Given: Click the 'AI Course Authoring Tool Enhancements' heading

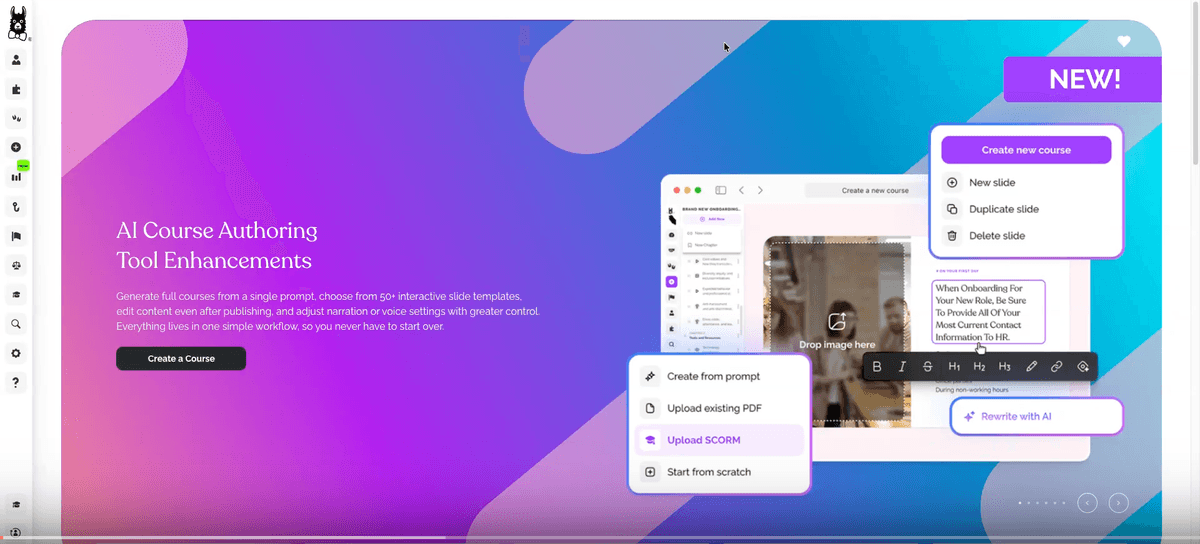Looking at the screenshot, I should click(217, 245).
